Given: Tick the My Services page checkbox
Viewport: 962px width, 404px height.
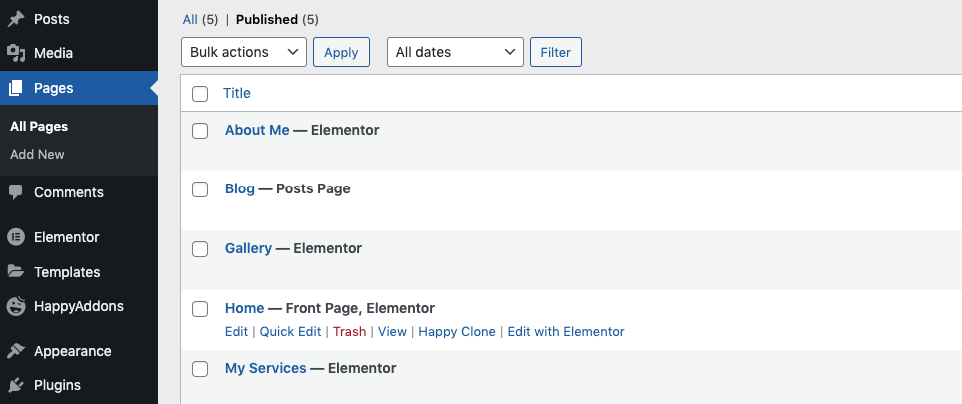Looking at the screenshot, I should coord(200,369).
